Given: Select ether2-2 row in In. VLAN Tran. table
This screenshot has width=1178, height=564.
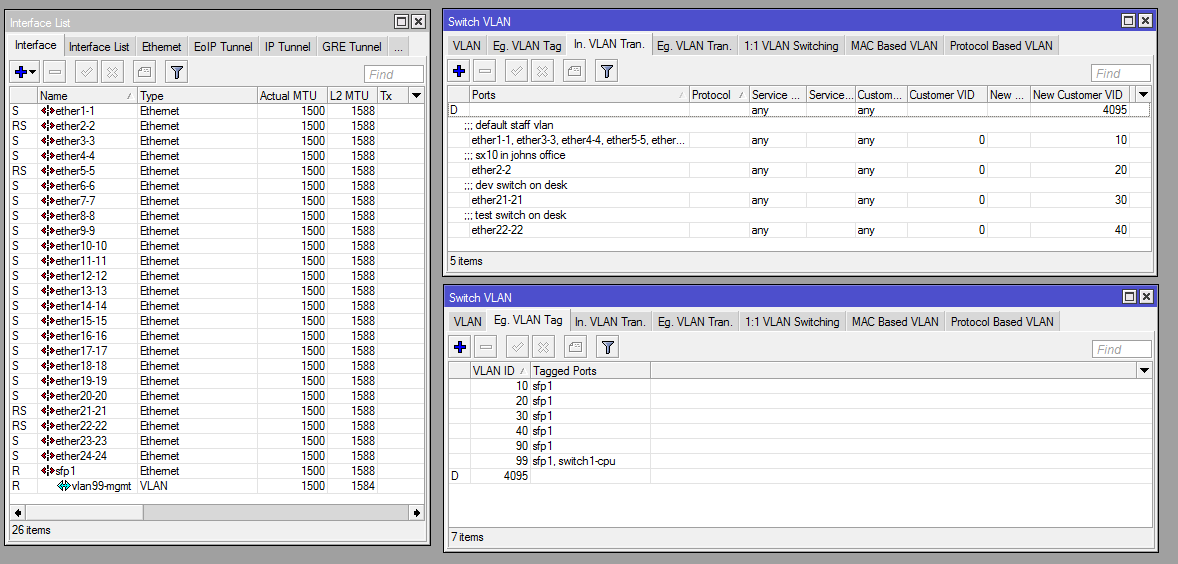Looking at the screenshot, I should (x=799, y=170).
